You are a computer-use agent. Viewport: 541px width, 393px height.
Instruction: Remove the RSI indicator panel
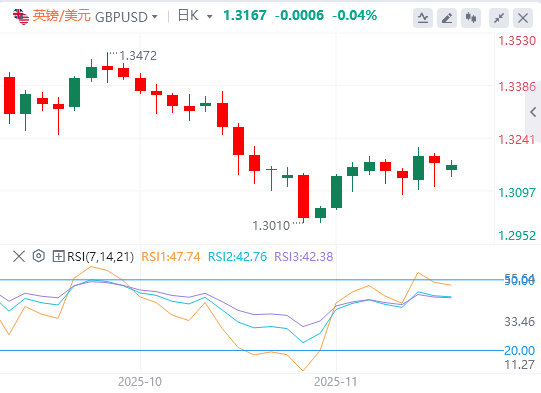19,256
